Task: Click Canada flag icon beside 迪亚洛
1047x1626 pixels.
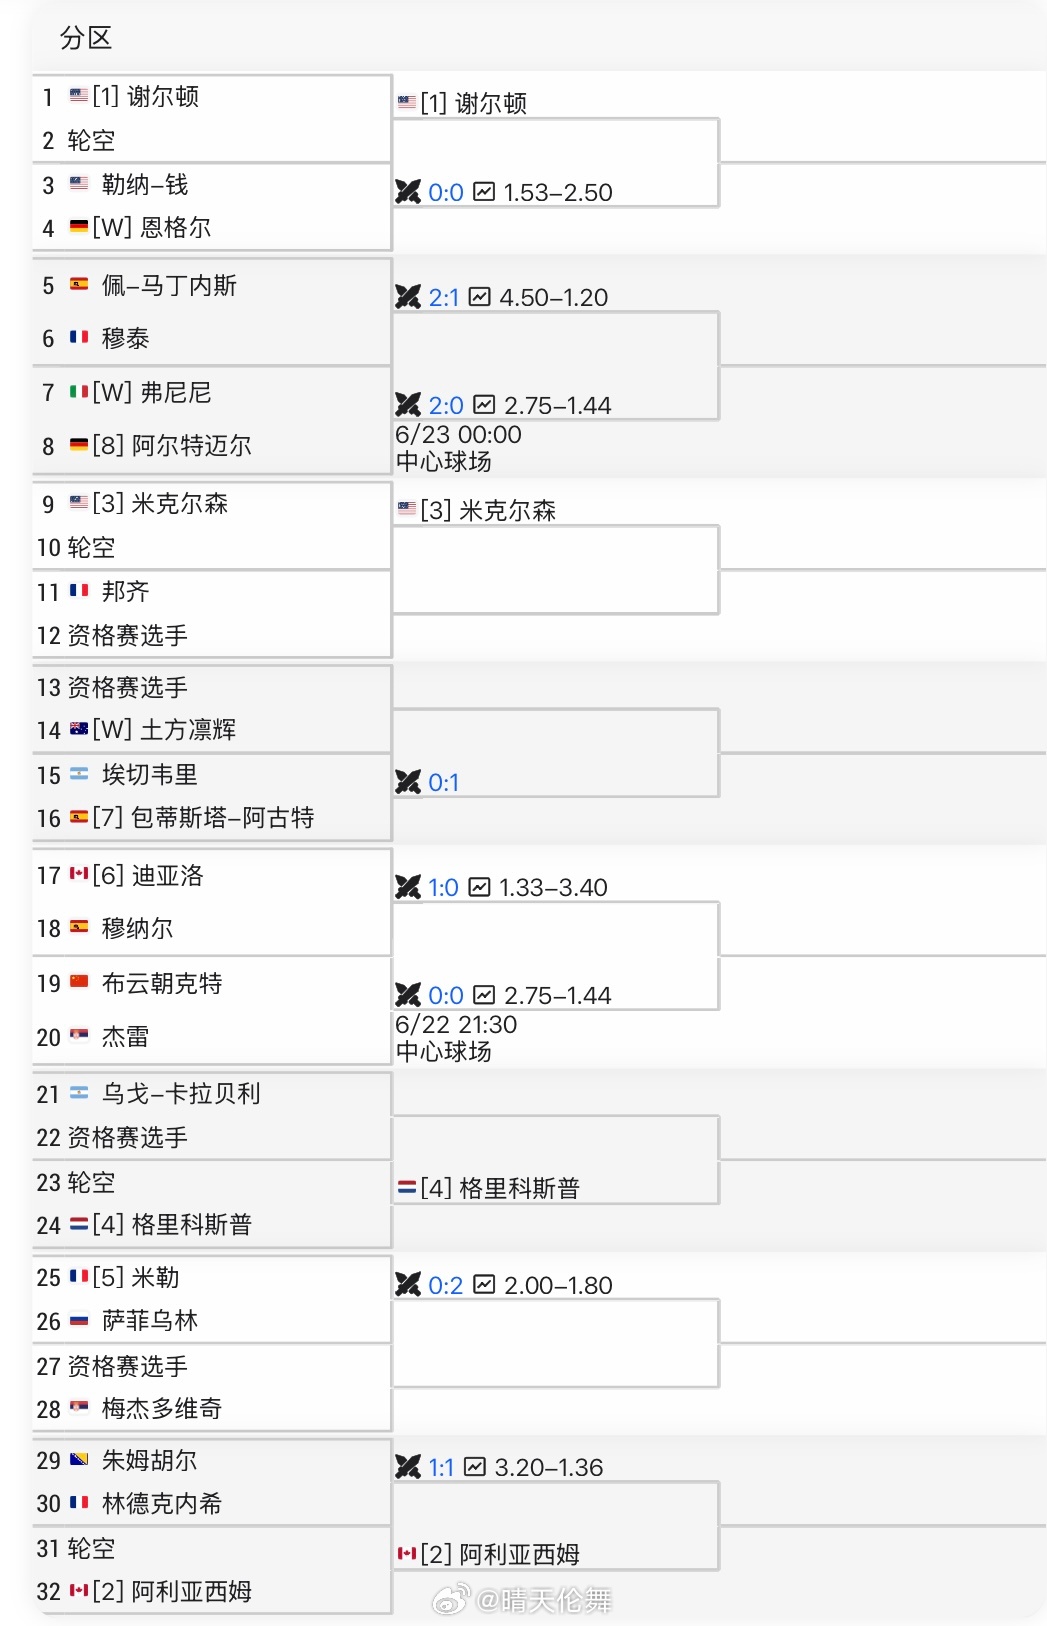Action: click(79, 874)
